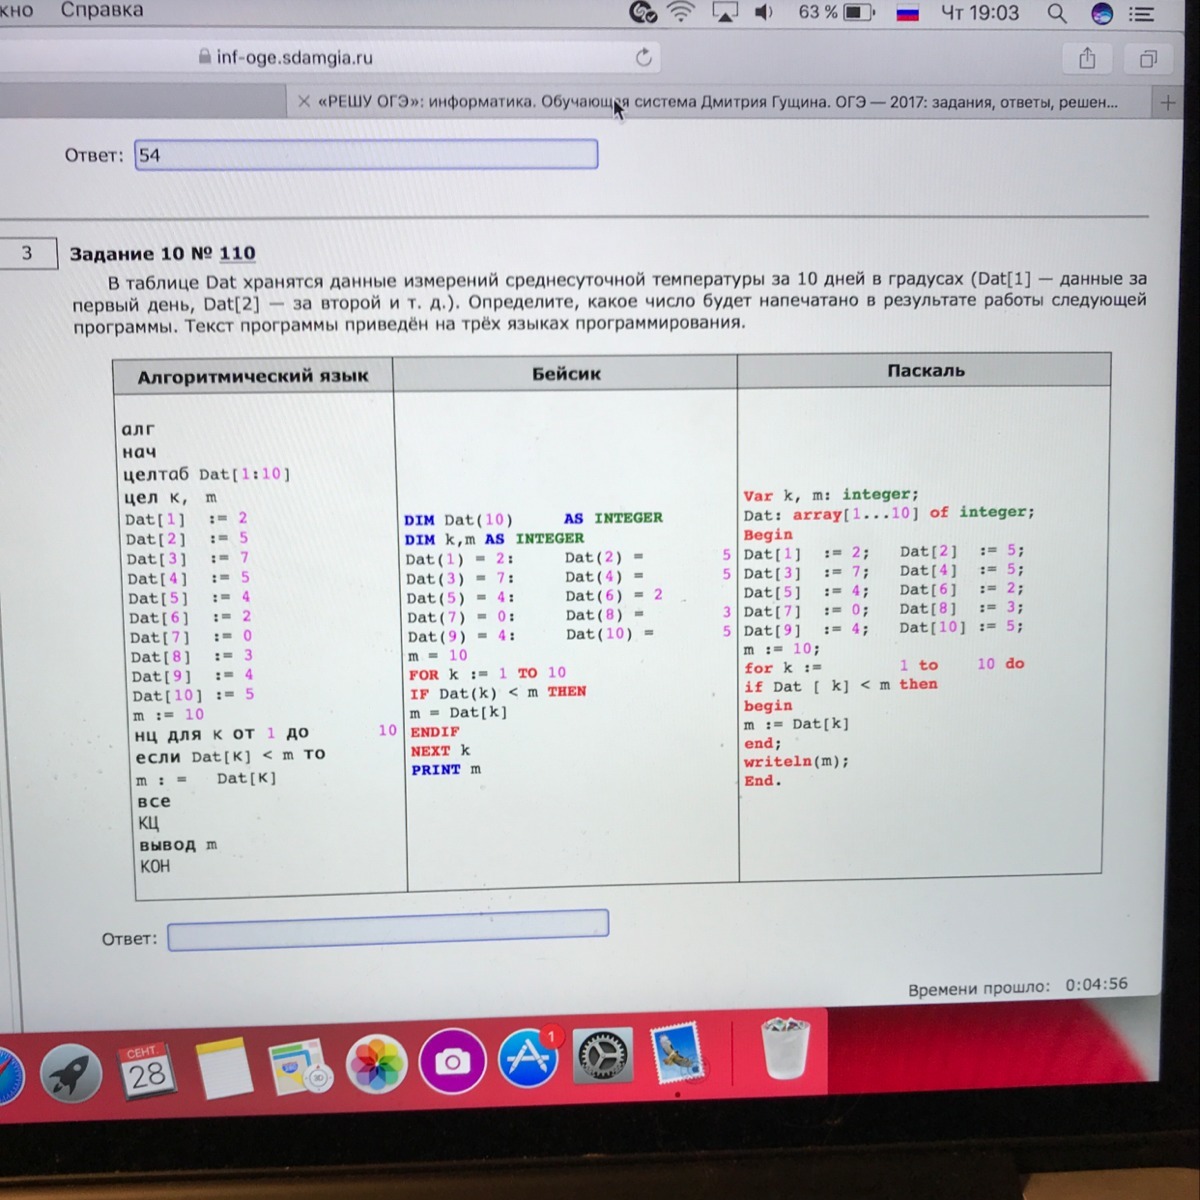Viewport: 1200px width, 1200px height.
Task: Open the Справка menu
Action: (101, 11)
